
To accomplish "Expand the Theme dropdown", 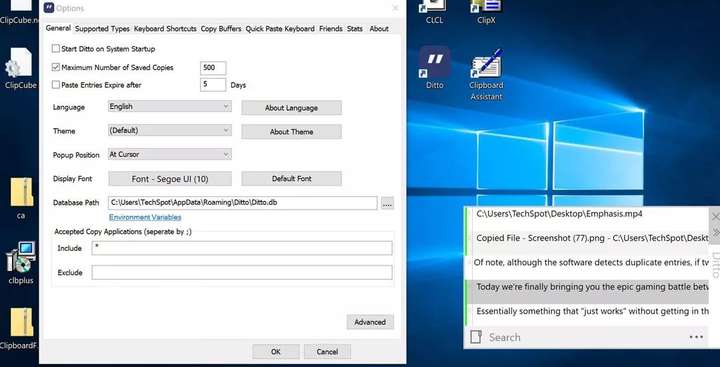I will (x=169, y=130).
